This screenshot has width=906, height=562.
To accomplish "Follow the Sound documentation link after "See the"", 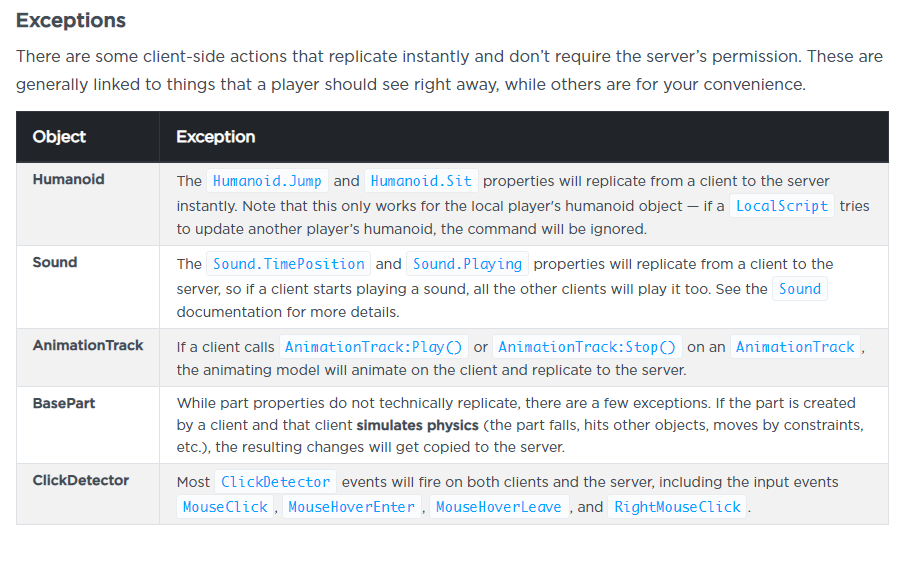I will 800,289.
